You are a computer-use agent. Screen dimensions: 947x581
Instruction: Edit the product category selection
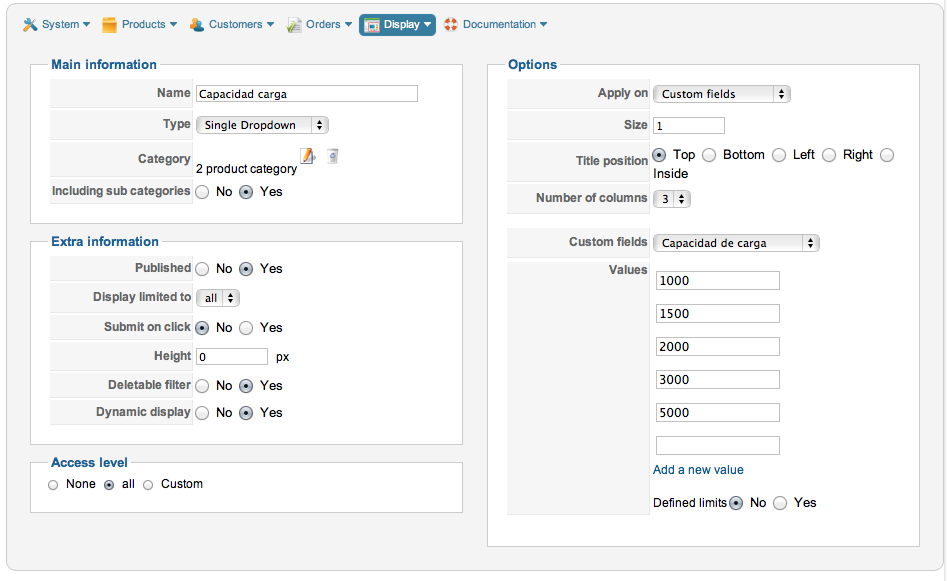pos(308,156)
